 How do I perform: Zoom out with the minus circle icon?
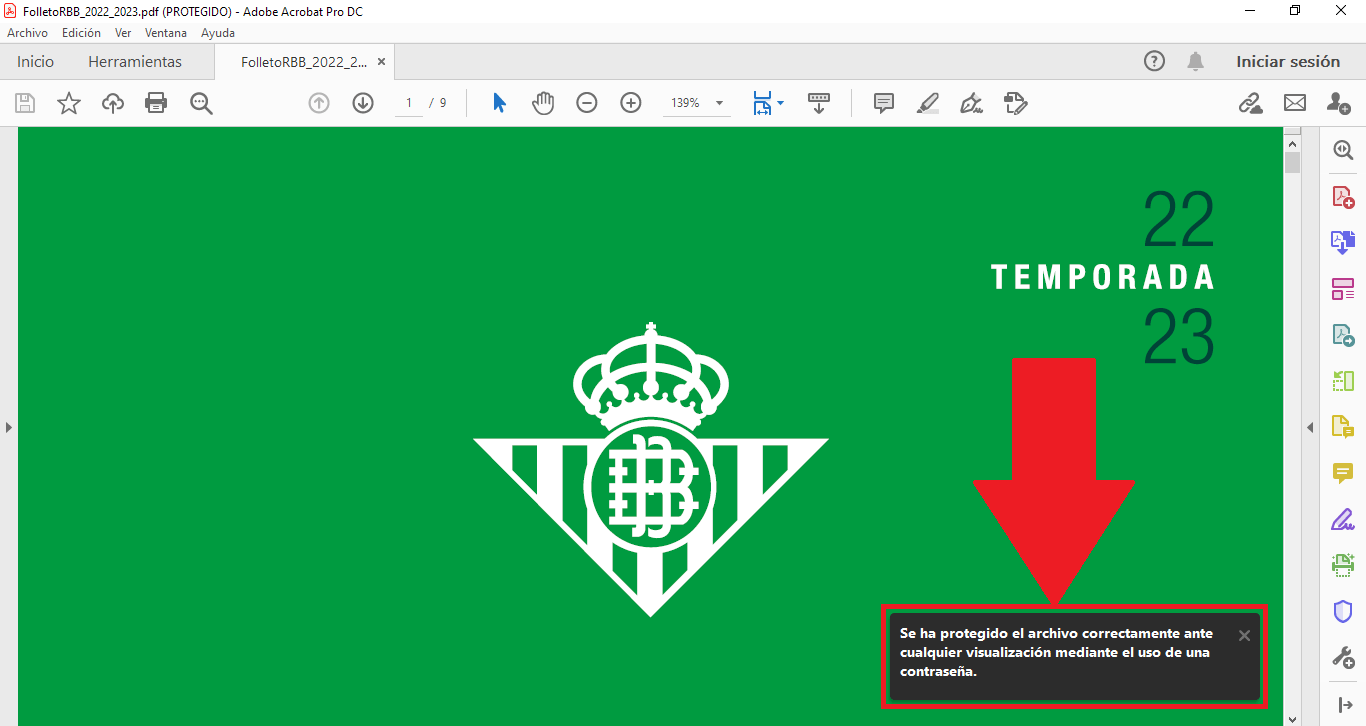(x=587, y=103)
